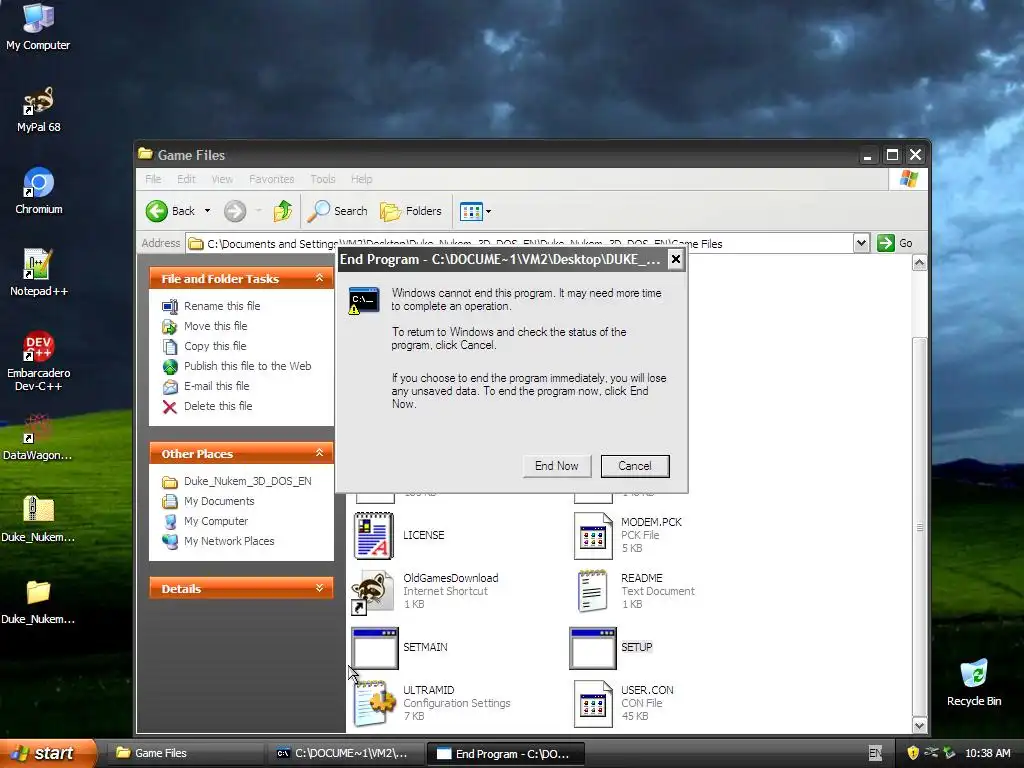Open the Help menu
The width and height of the screenshot is (1024, 768).
[x=361, y=179]
